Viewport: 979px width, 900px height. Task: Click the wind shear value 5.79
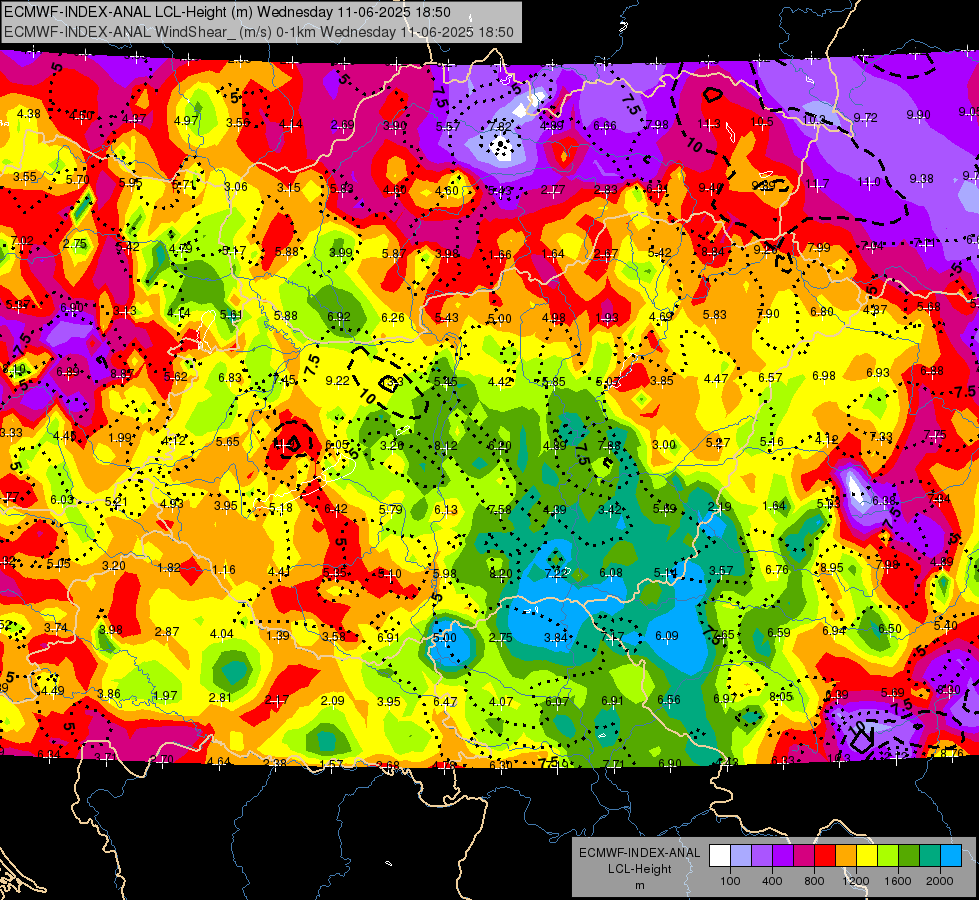391,510
